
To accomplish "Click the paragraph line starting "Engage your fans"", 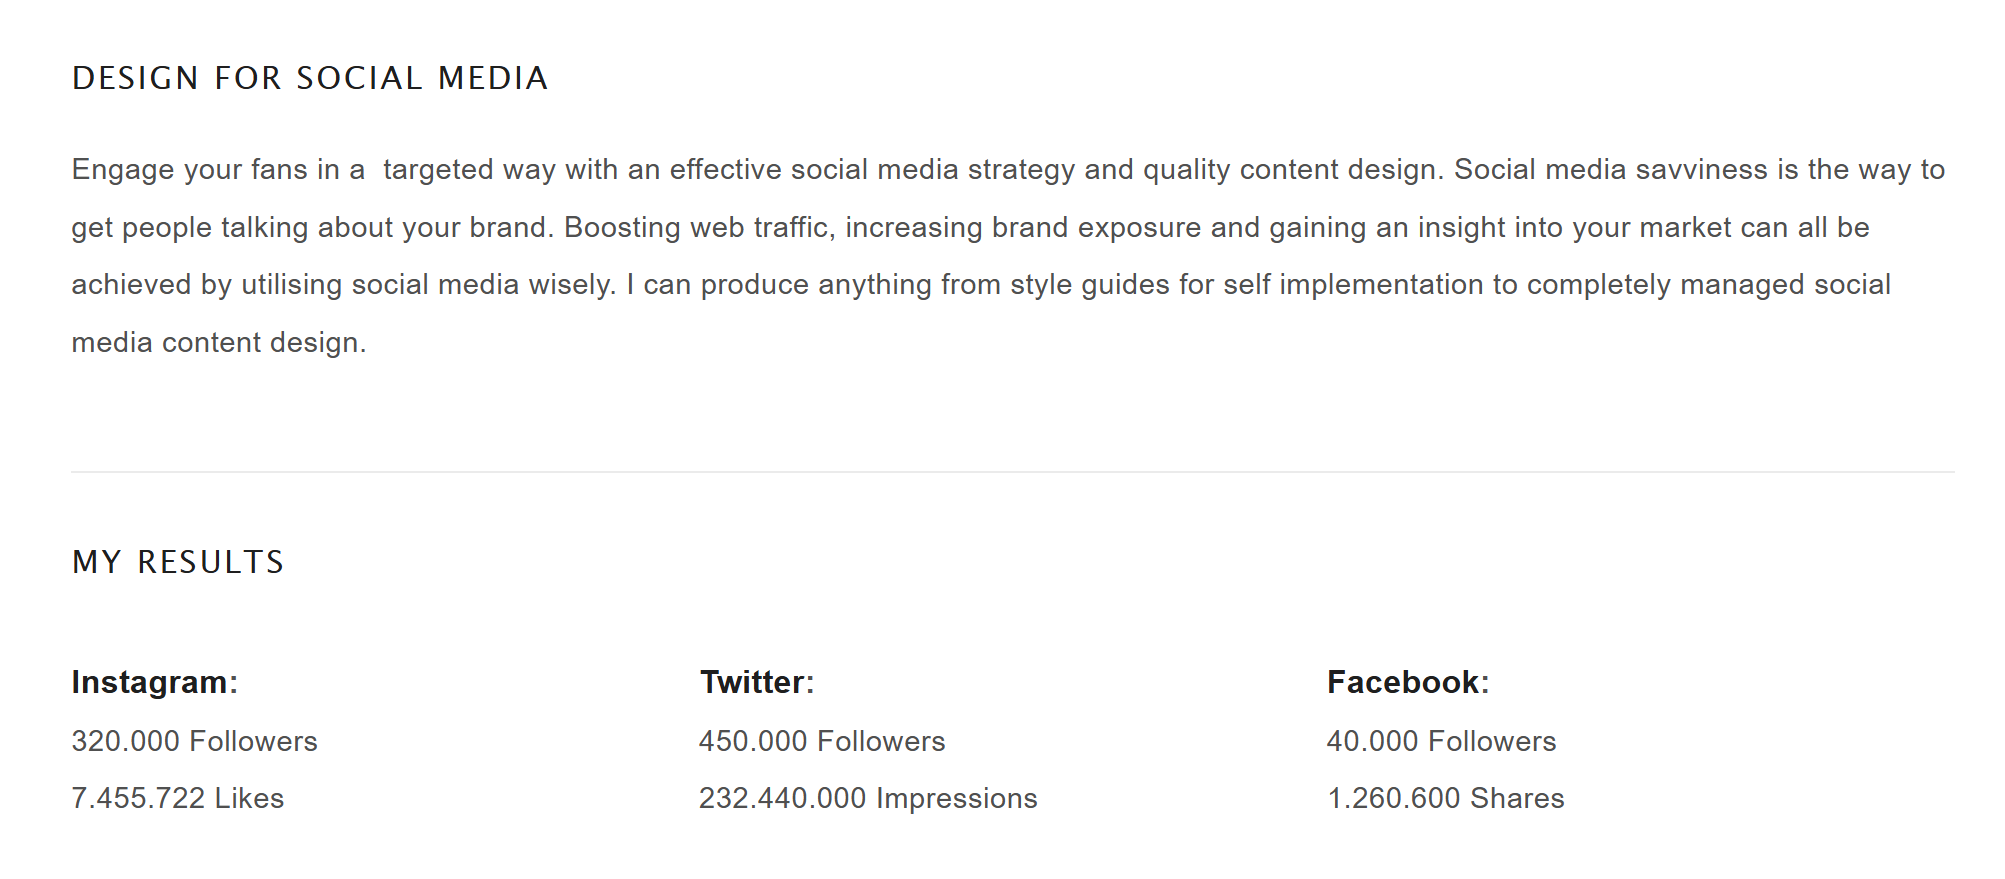I will (x=1008, y=170).
